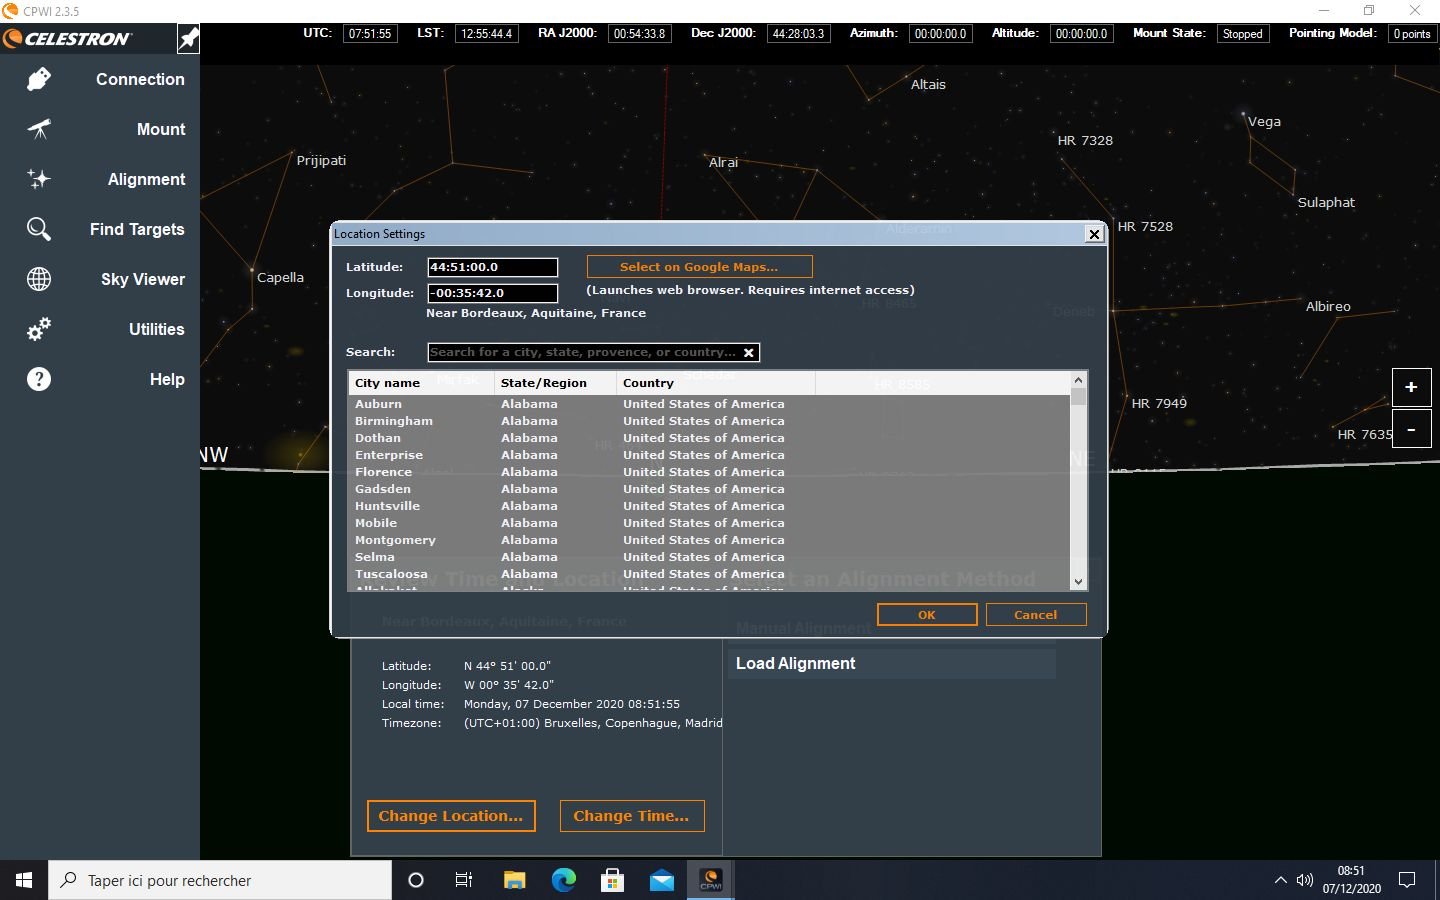Show hidden system tray icons
The image size is (1440, 900).
click(1280, 880)
